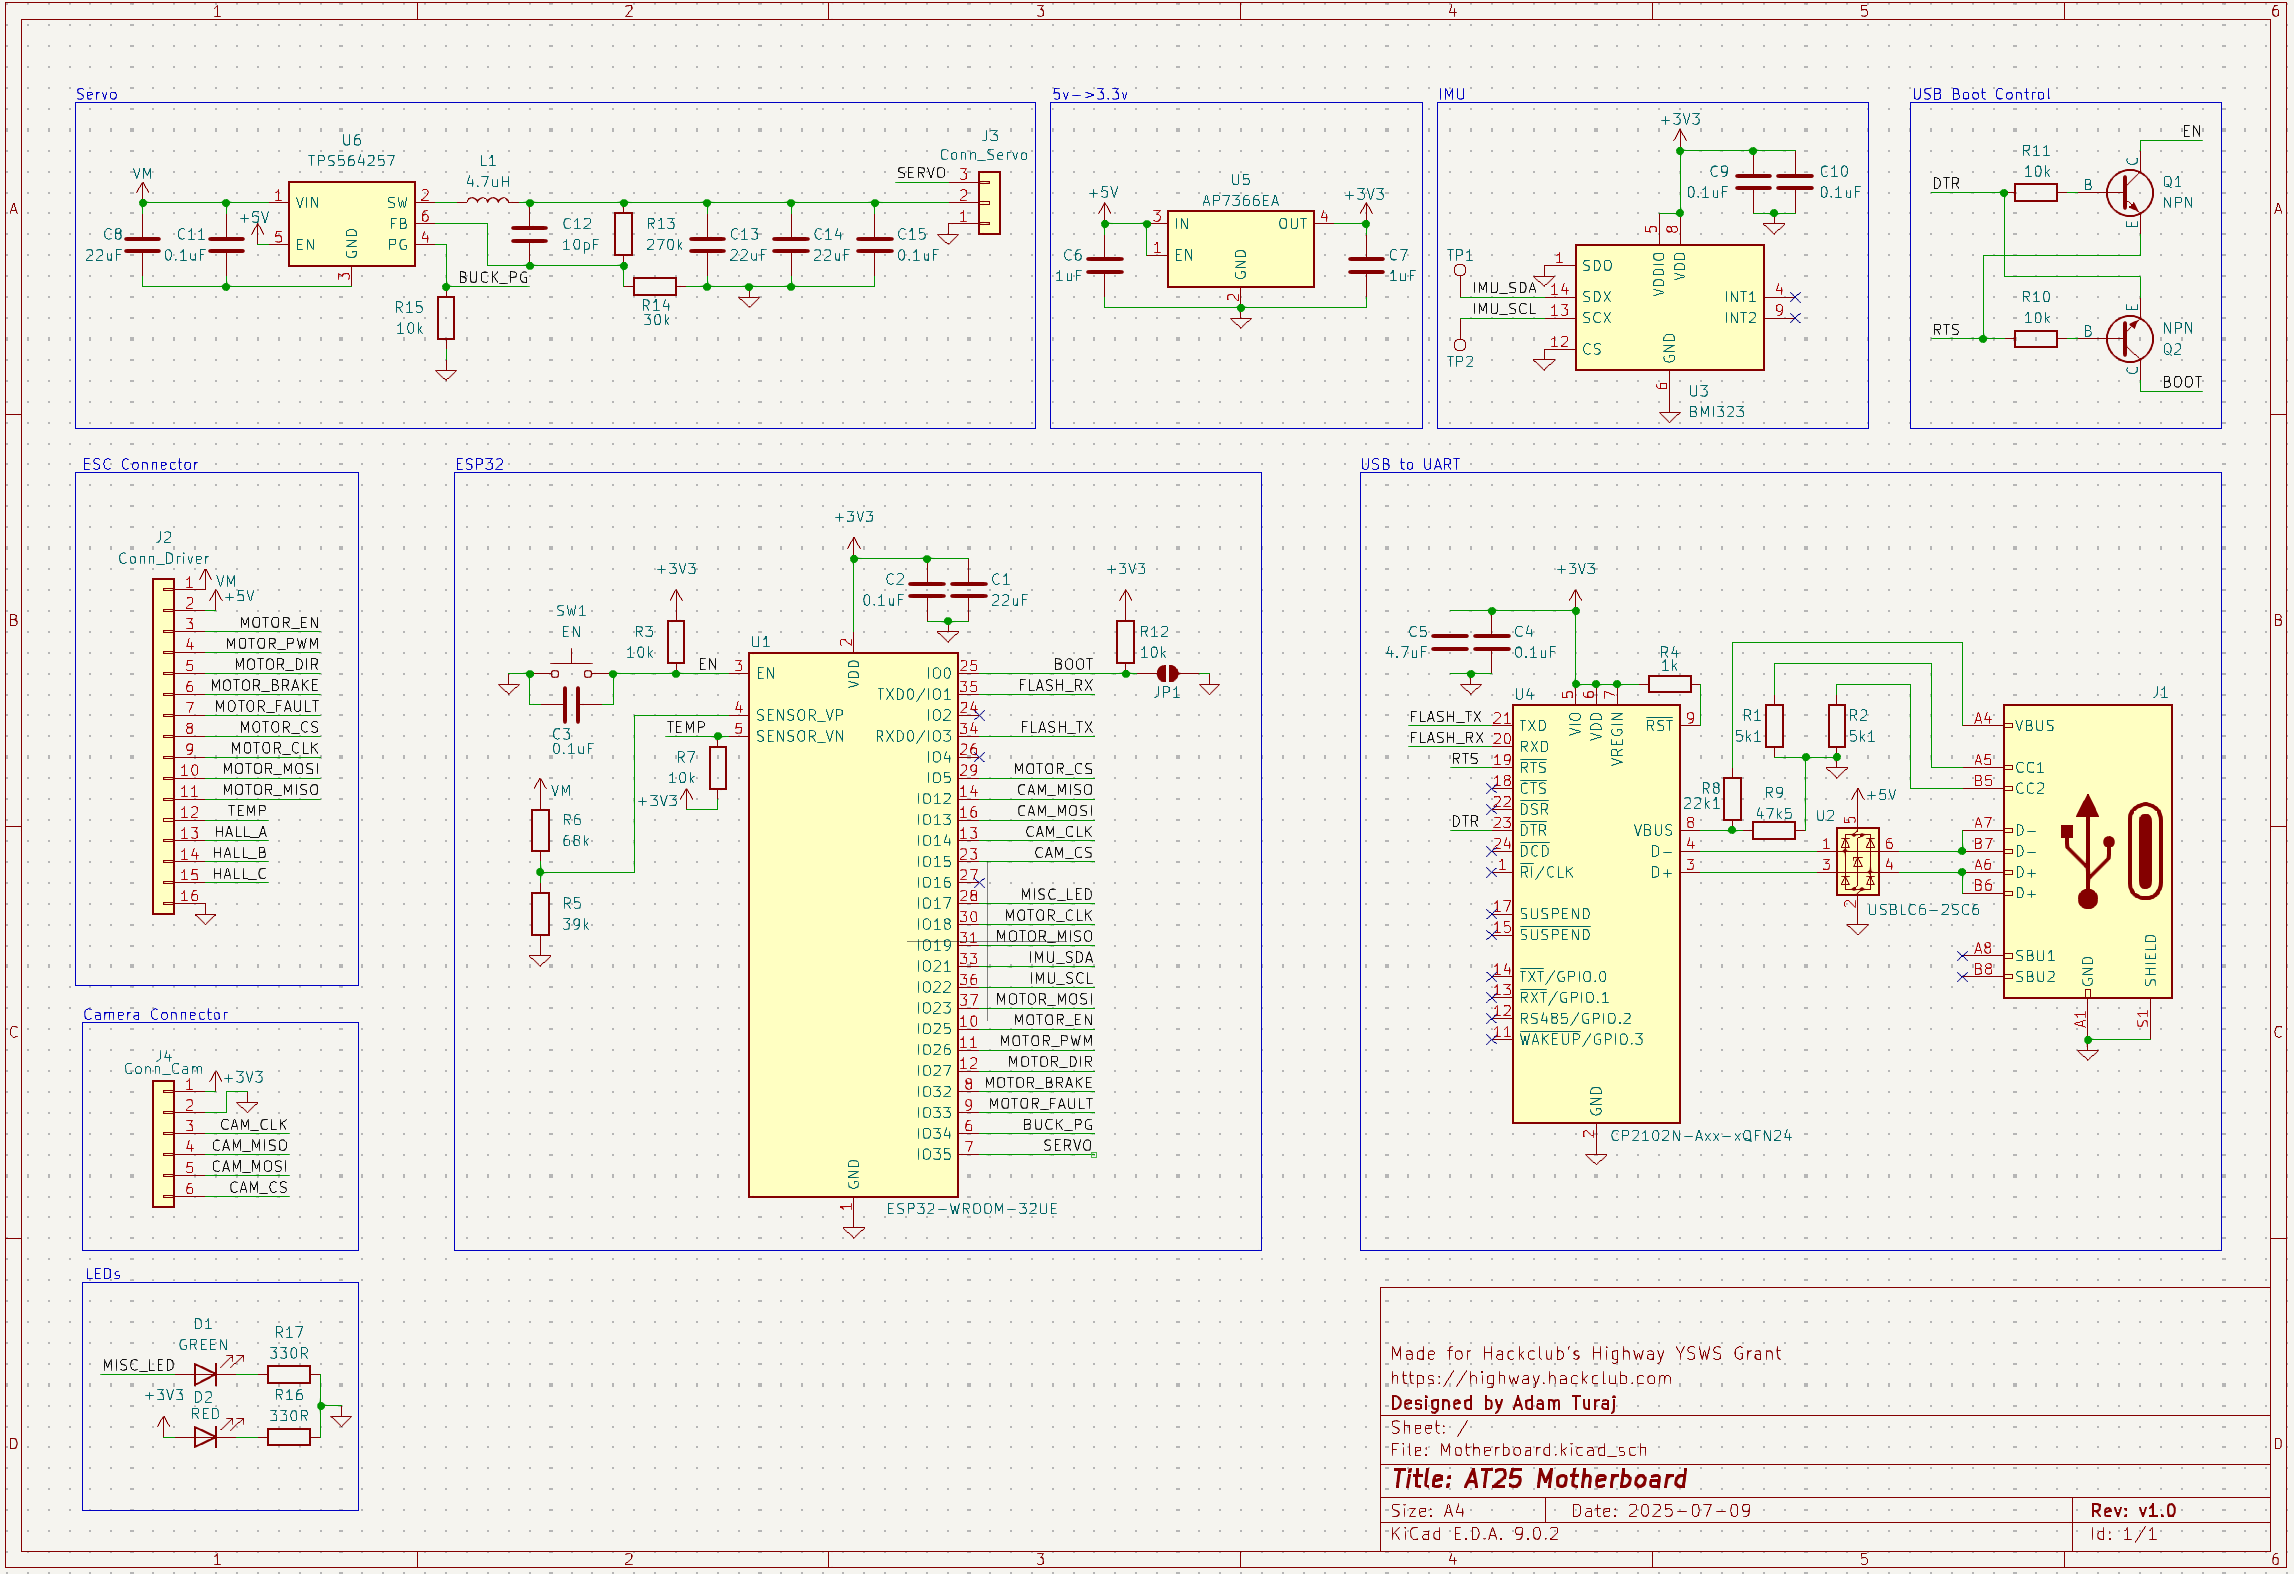2294x1574 pixels.
Task: Select the U2 USBLC6-2SC6 ESD protection symbol
Action: point(1857,861)
